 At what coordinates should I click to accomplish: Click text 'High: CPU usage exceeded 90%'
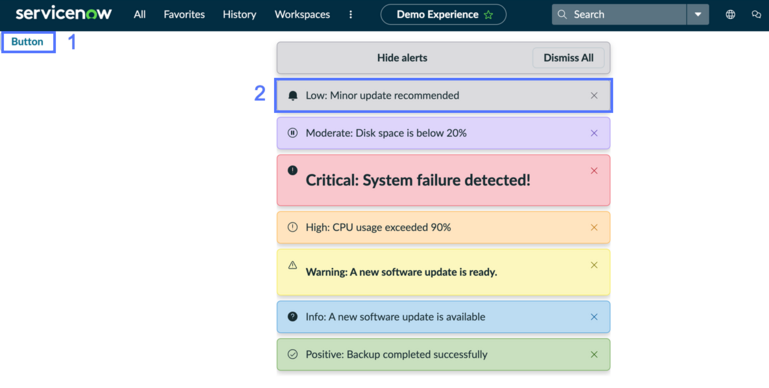coord(378,227)
